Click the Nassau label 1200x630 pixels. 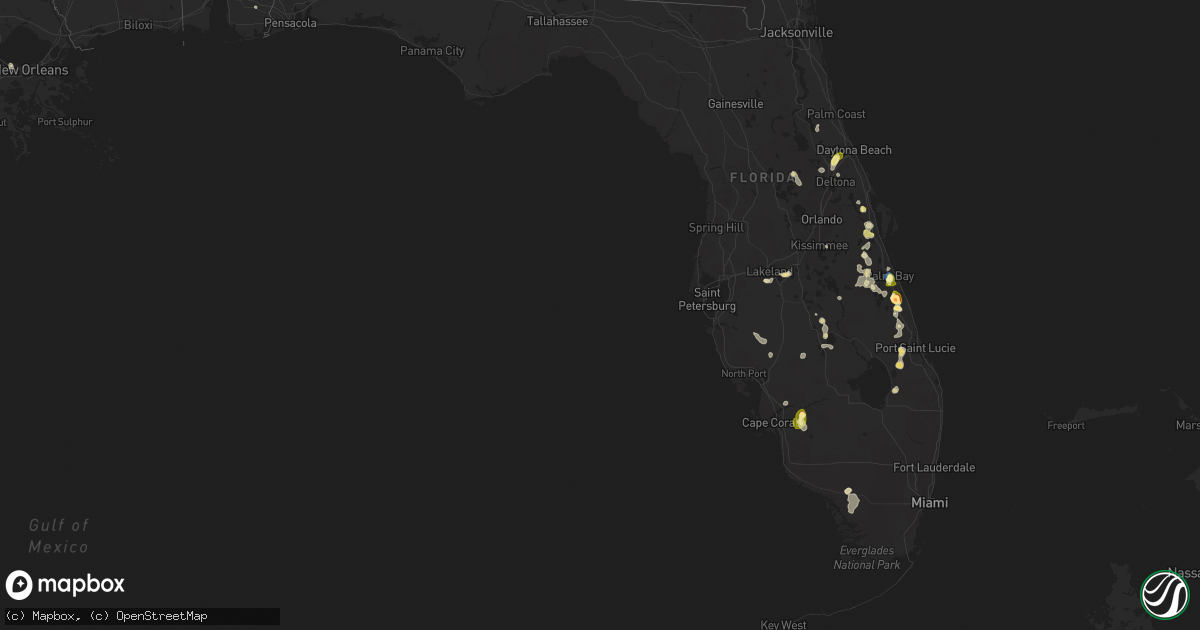pyautogui.click(x=1184, y=573)
